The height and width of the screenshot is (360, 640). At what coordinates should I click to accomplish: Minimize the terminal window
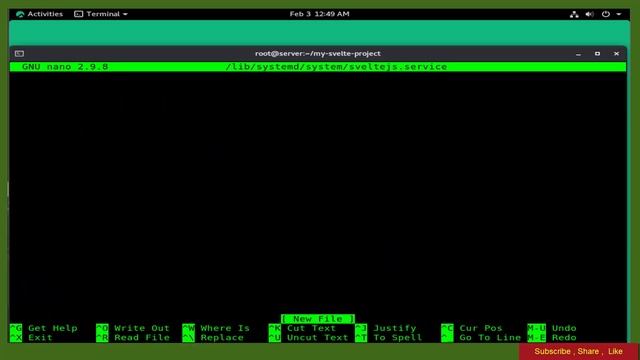578,54
